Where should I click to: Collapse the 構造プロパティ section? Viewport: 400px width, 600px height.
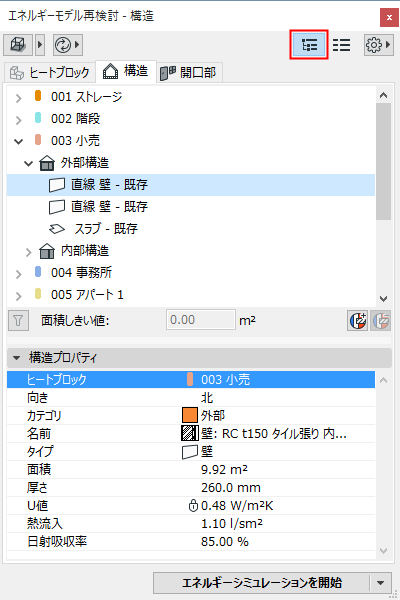click(16, 358)
